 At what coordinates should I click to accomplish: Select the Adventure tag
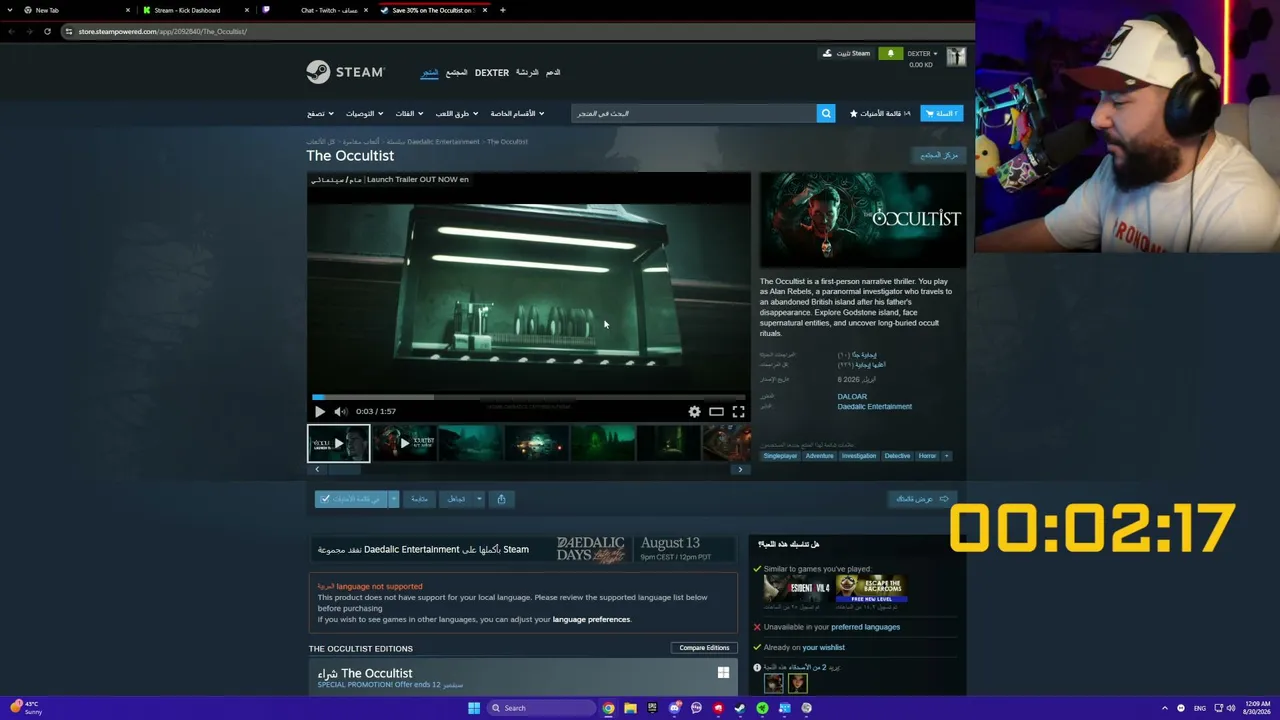(x=819, y=456)
